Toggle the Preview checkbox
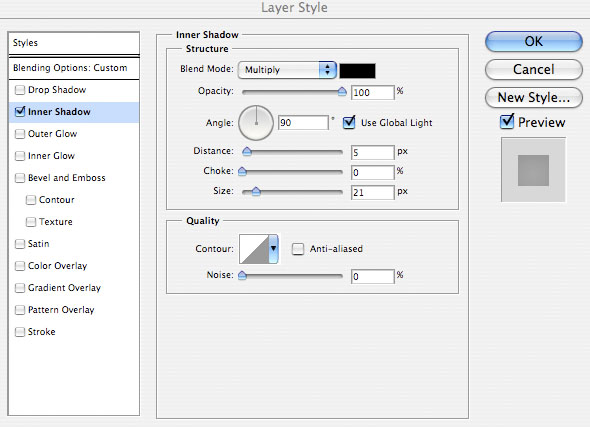The height and width of the screenshot is (427, 590). (x=506, y=122)
